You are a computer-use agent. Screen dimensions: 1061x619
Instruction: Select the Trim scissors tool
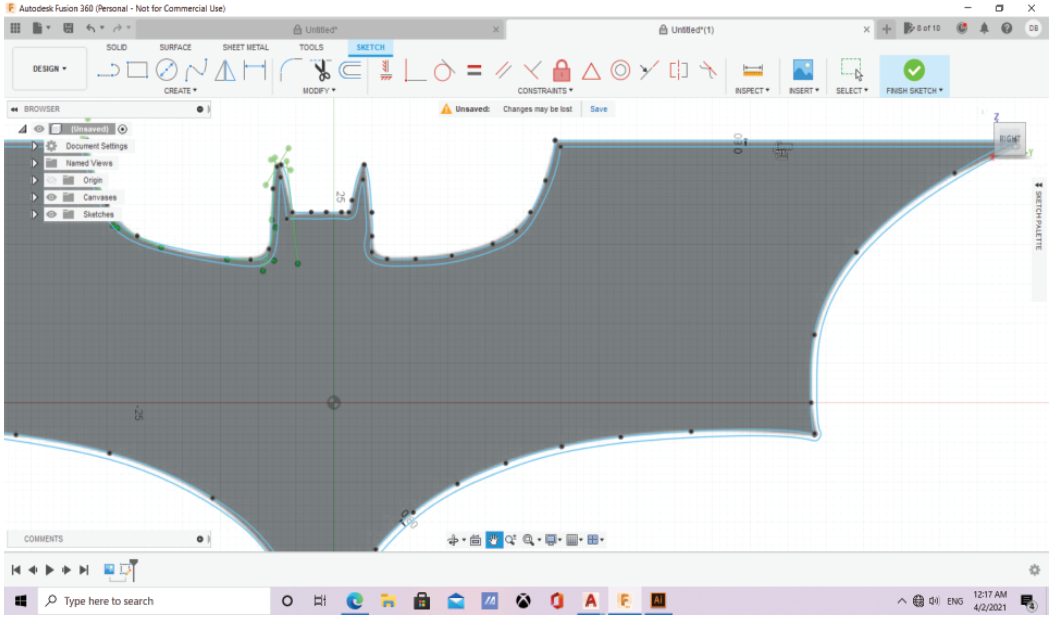pos(321,70)
